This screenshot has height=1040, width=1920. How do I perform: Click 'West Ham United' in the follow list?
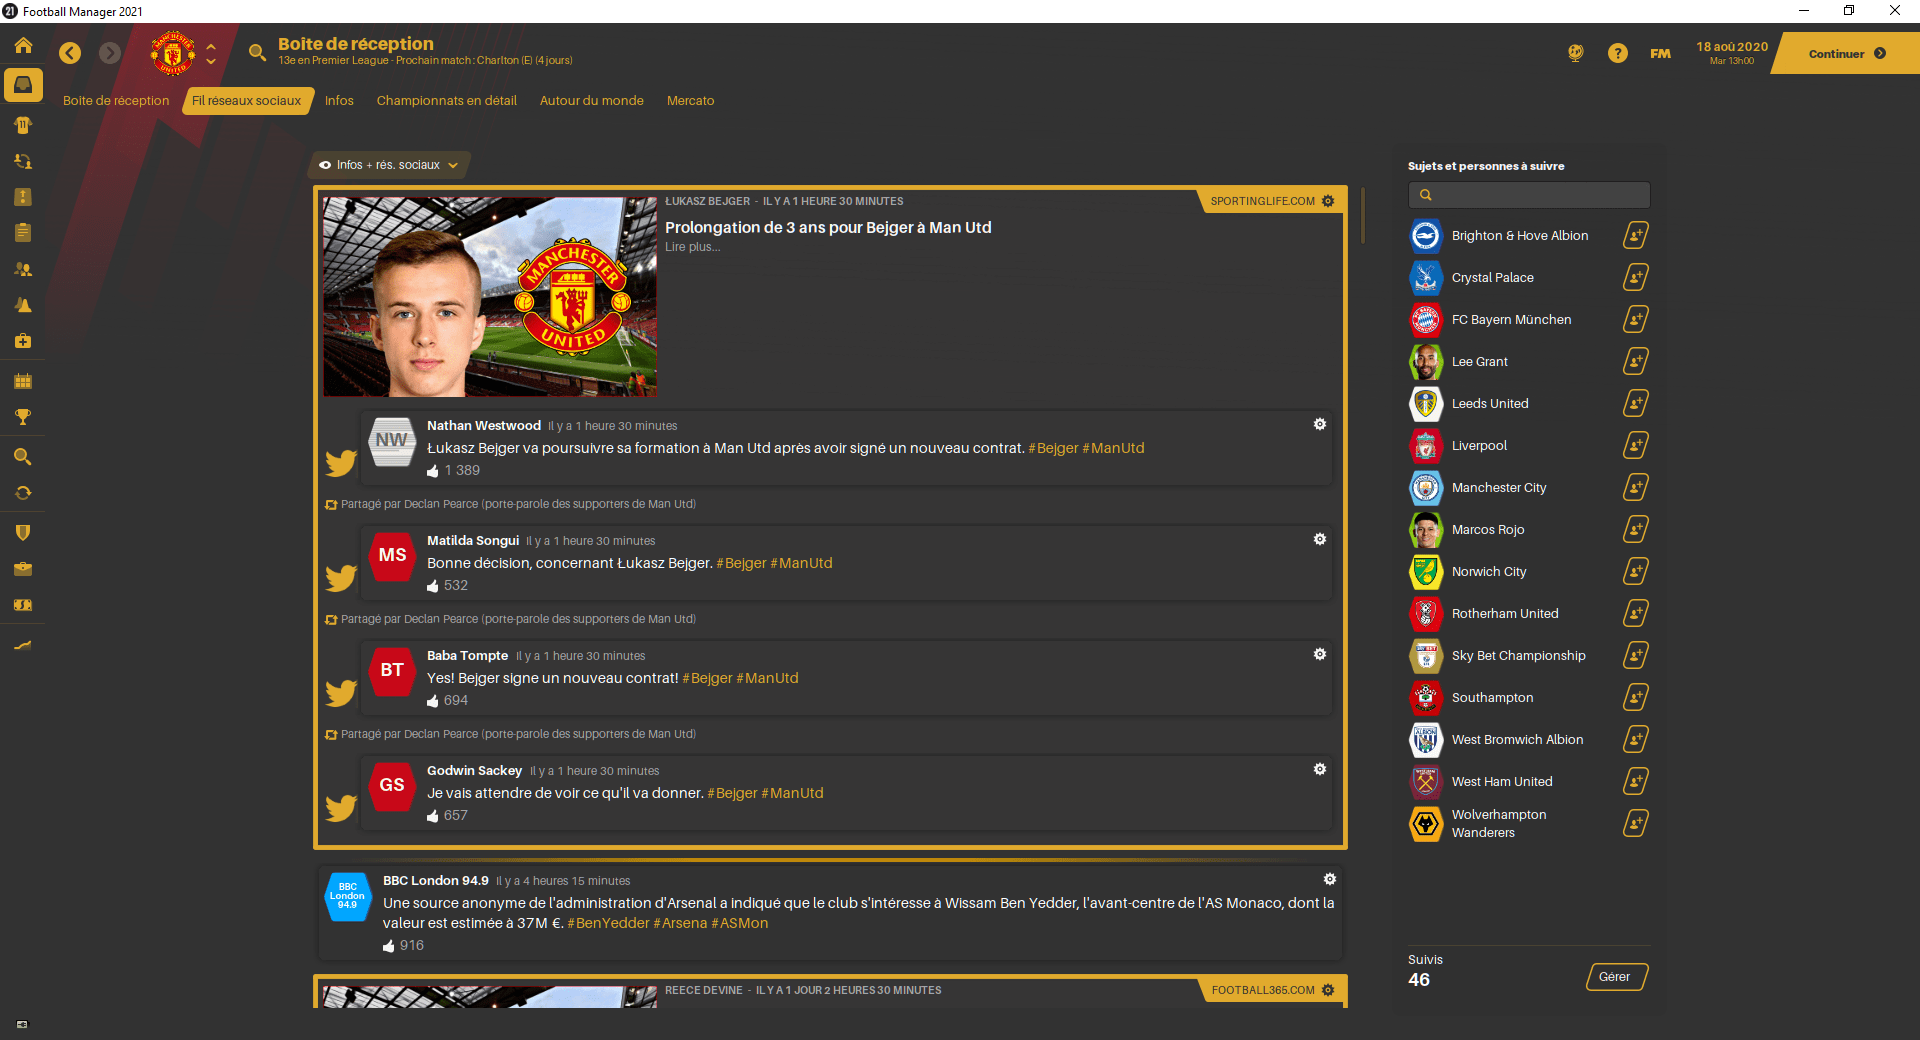(1502, 782)
